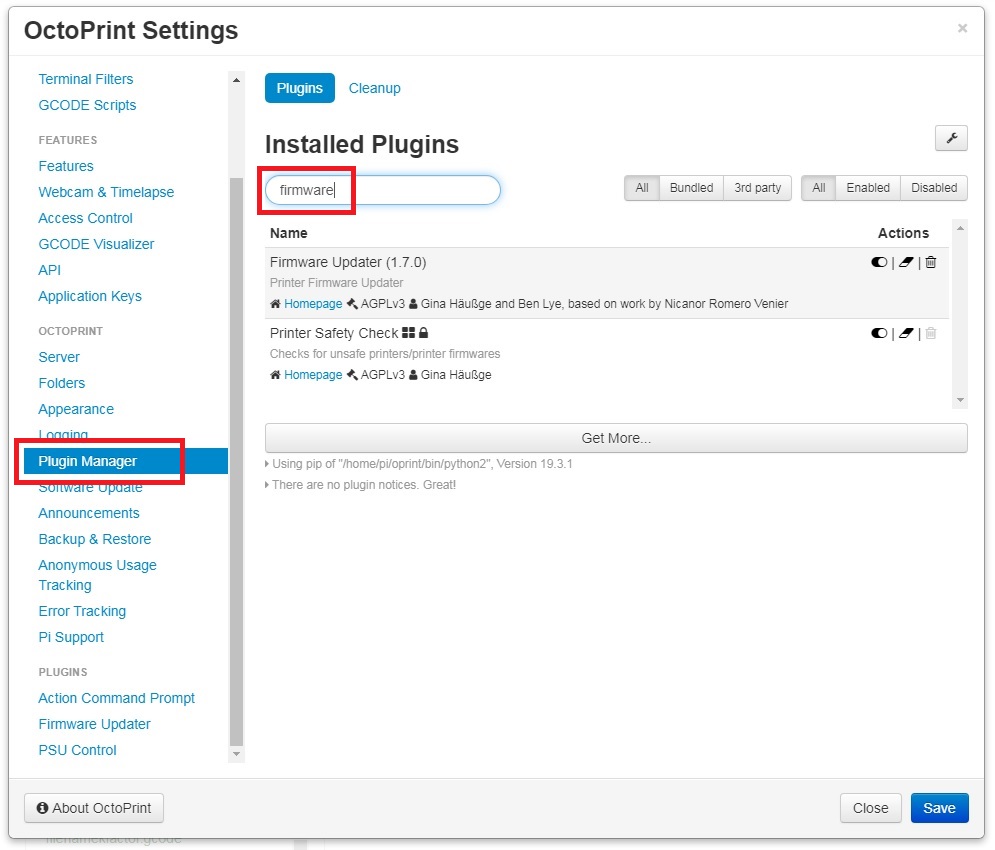995x850 pixels.
Task: Click eraser cleanup icon for Firmware Updater
Action: [906, 262]
